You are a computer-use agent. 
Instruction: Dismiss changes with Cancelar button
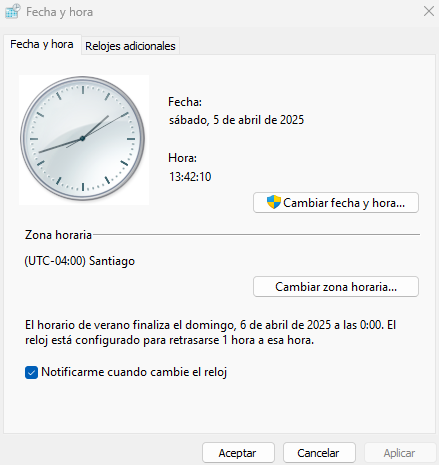tap(319, 453)
